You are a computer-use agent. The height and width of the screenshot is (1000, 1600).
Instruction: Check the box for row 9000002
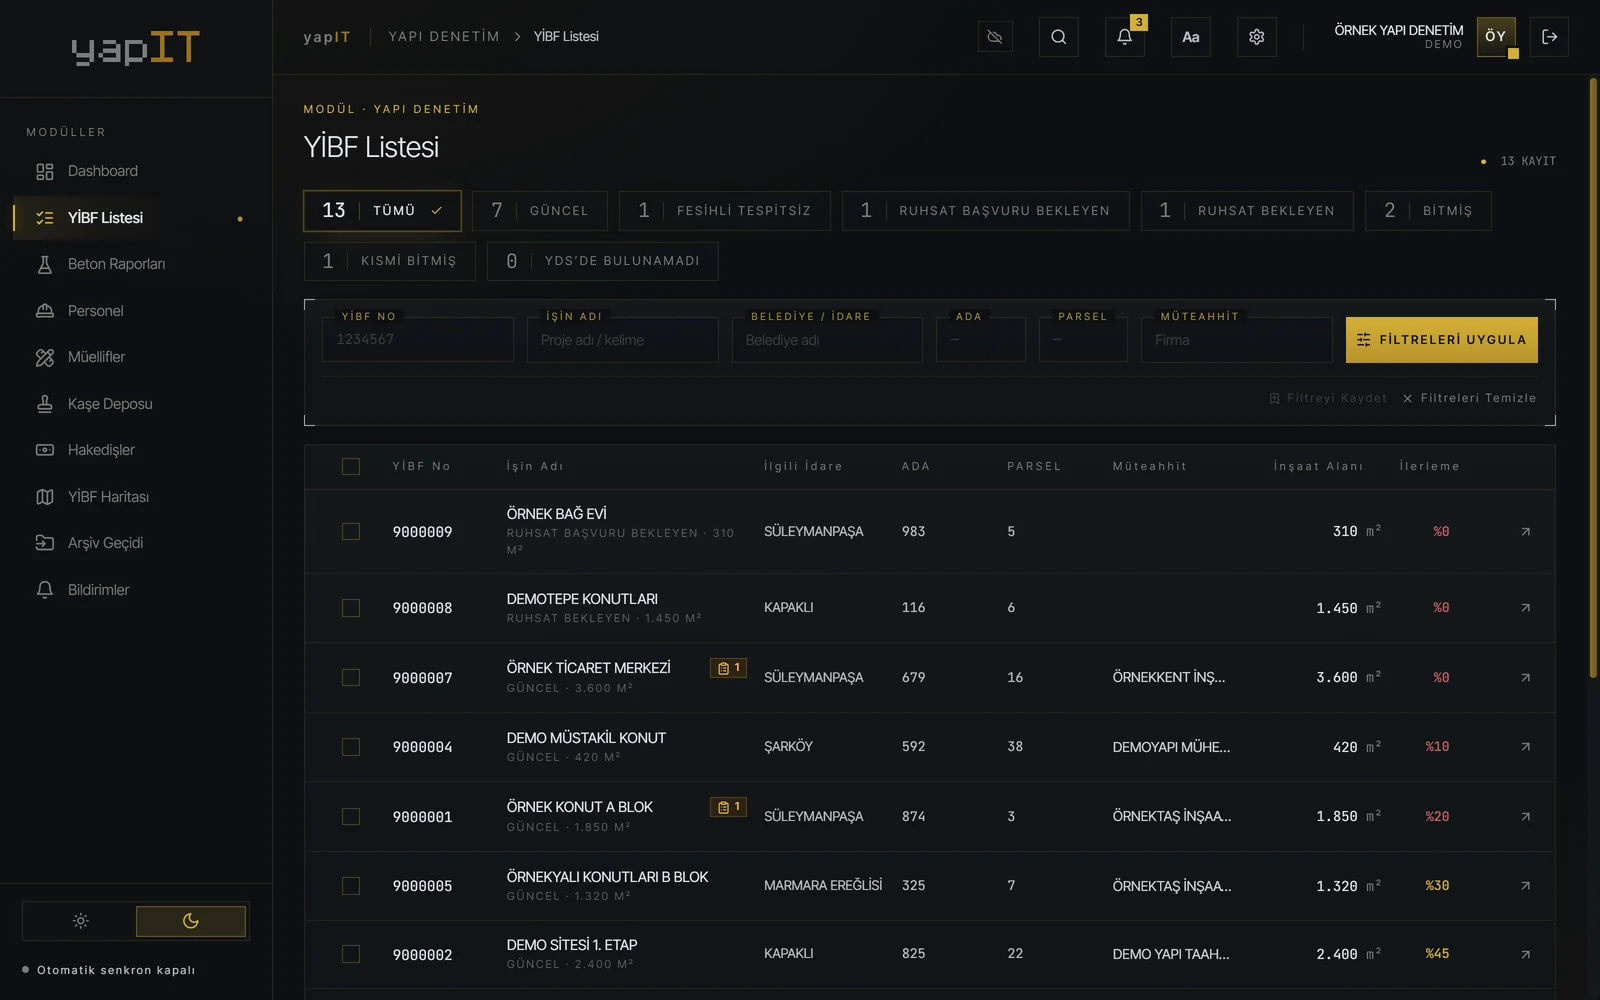click(351, 955)
